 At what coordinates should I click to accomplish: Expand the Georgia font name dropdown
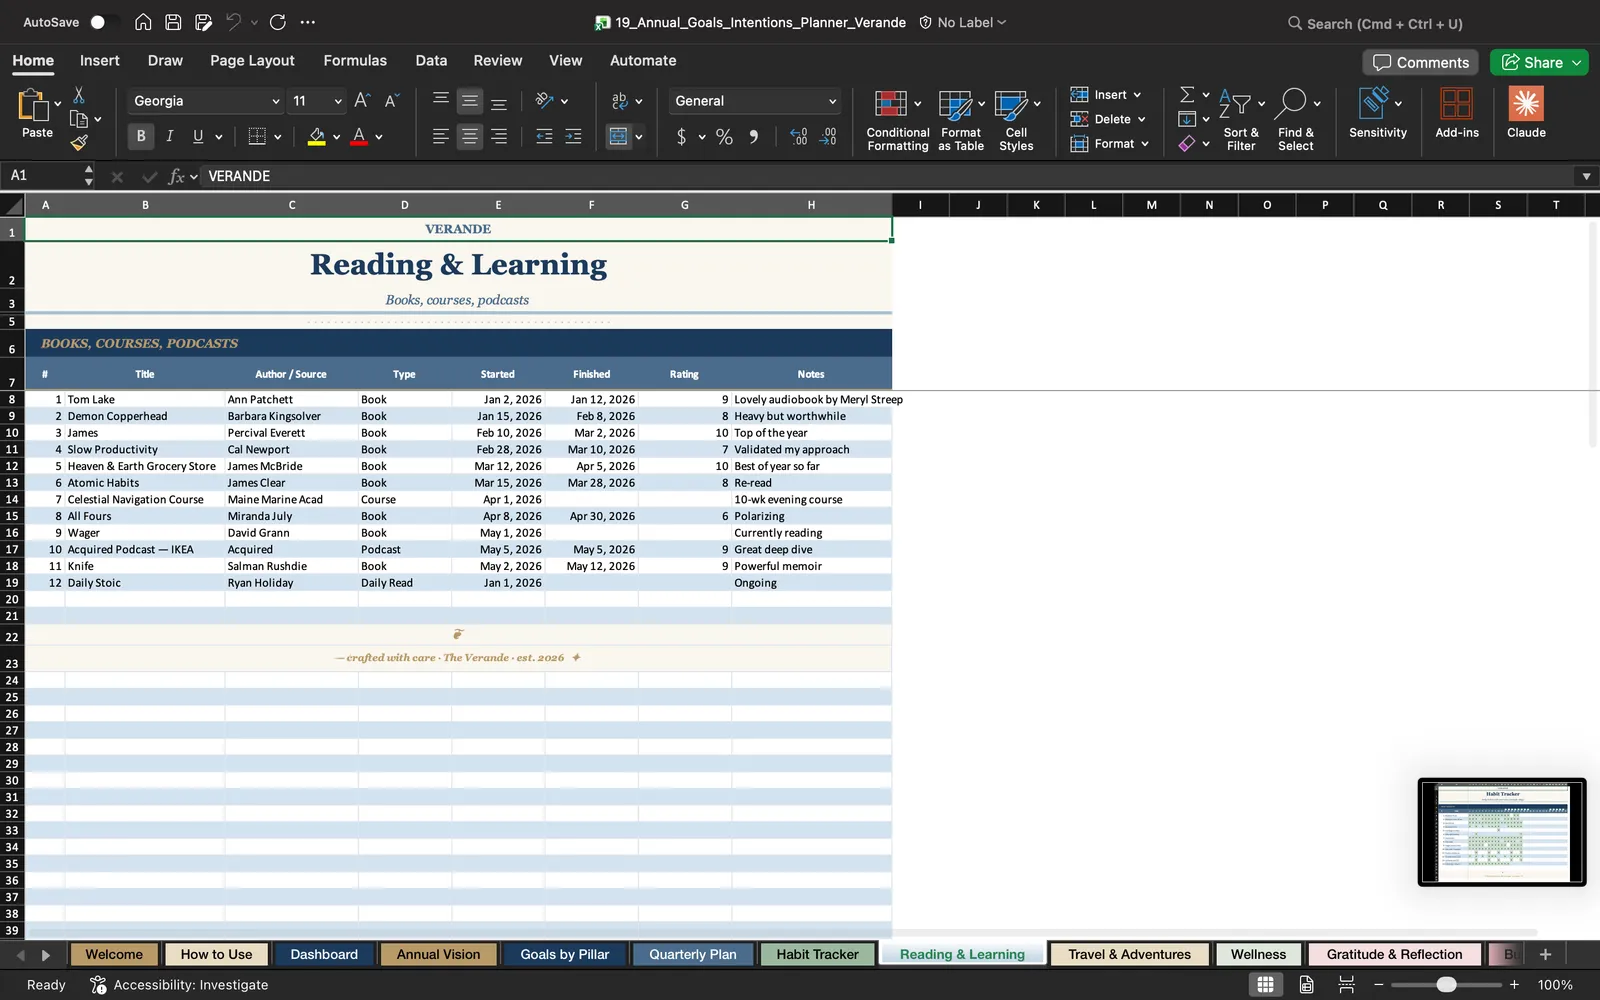(x=276, y=101)
